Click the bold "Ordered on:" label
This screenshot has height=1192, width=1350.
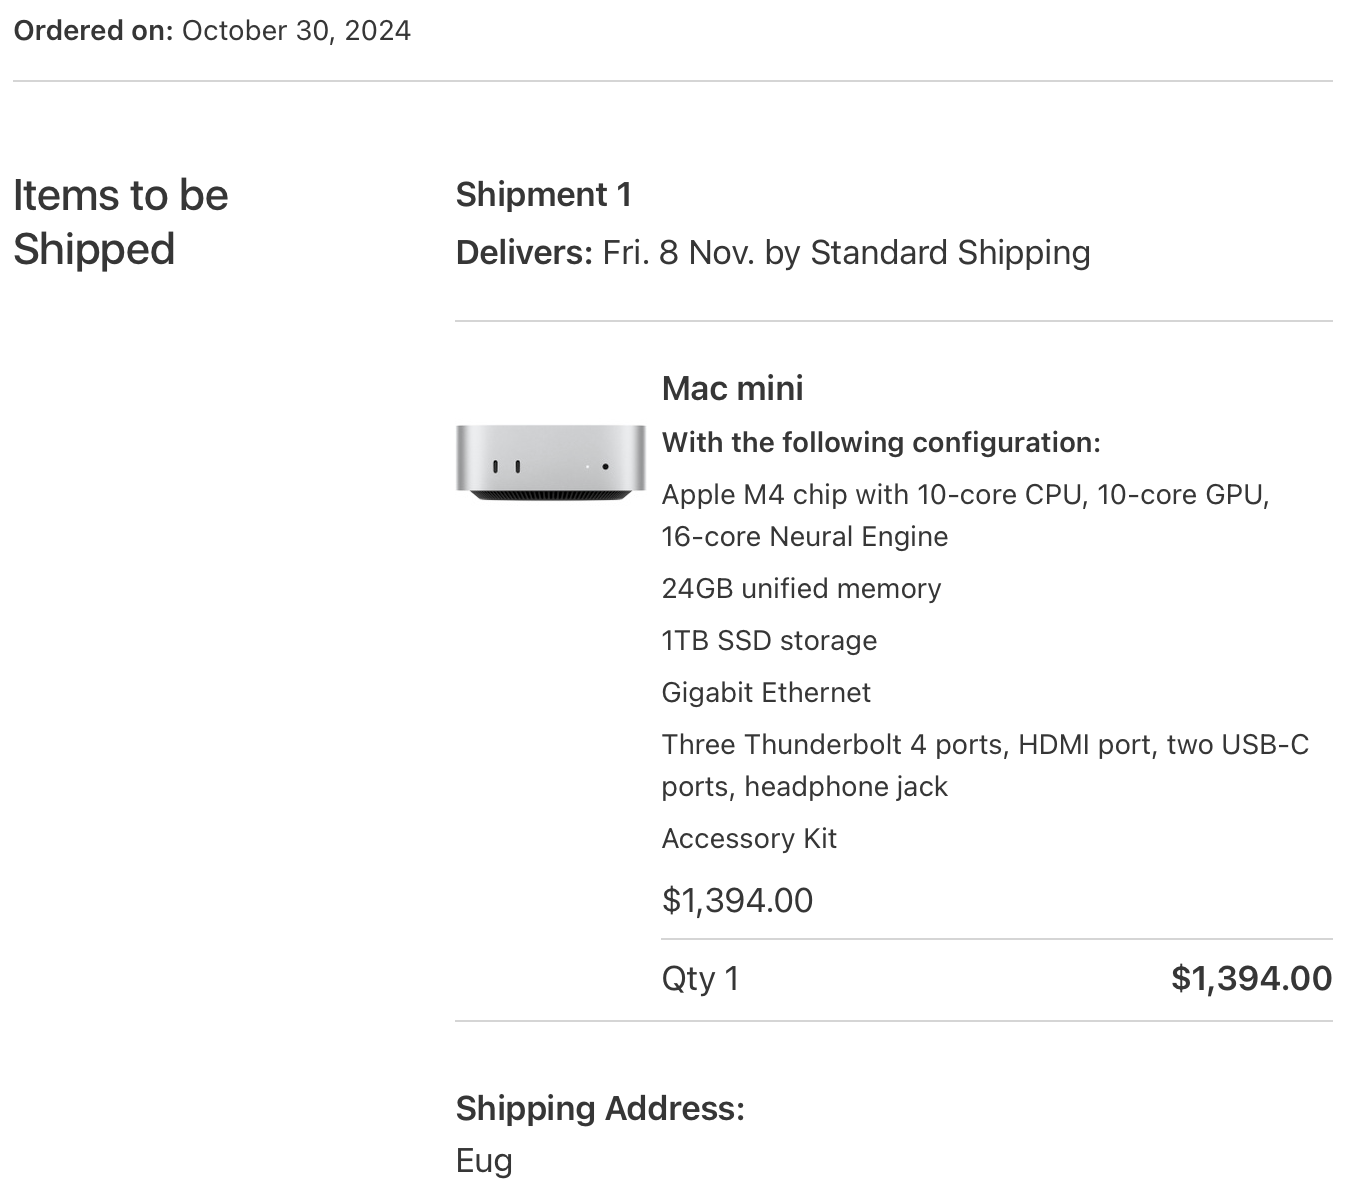pyautogui.click(x=94, y=30)
